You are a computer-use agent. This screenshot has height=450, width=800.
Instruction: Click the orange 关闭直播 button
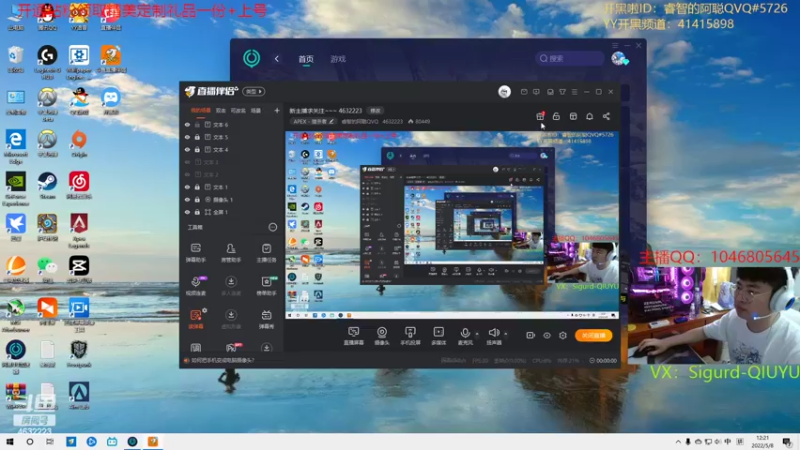593,335
